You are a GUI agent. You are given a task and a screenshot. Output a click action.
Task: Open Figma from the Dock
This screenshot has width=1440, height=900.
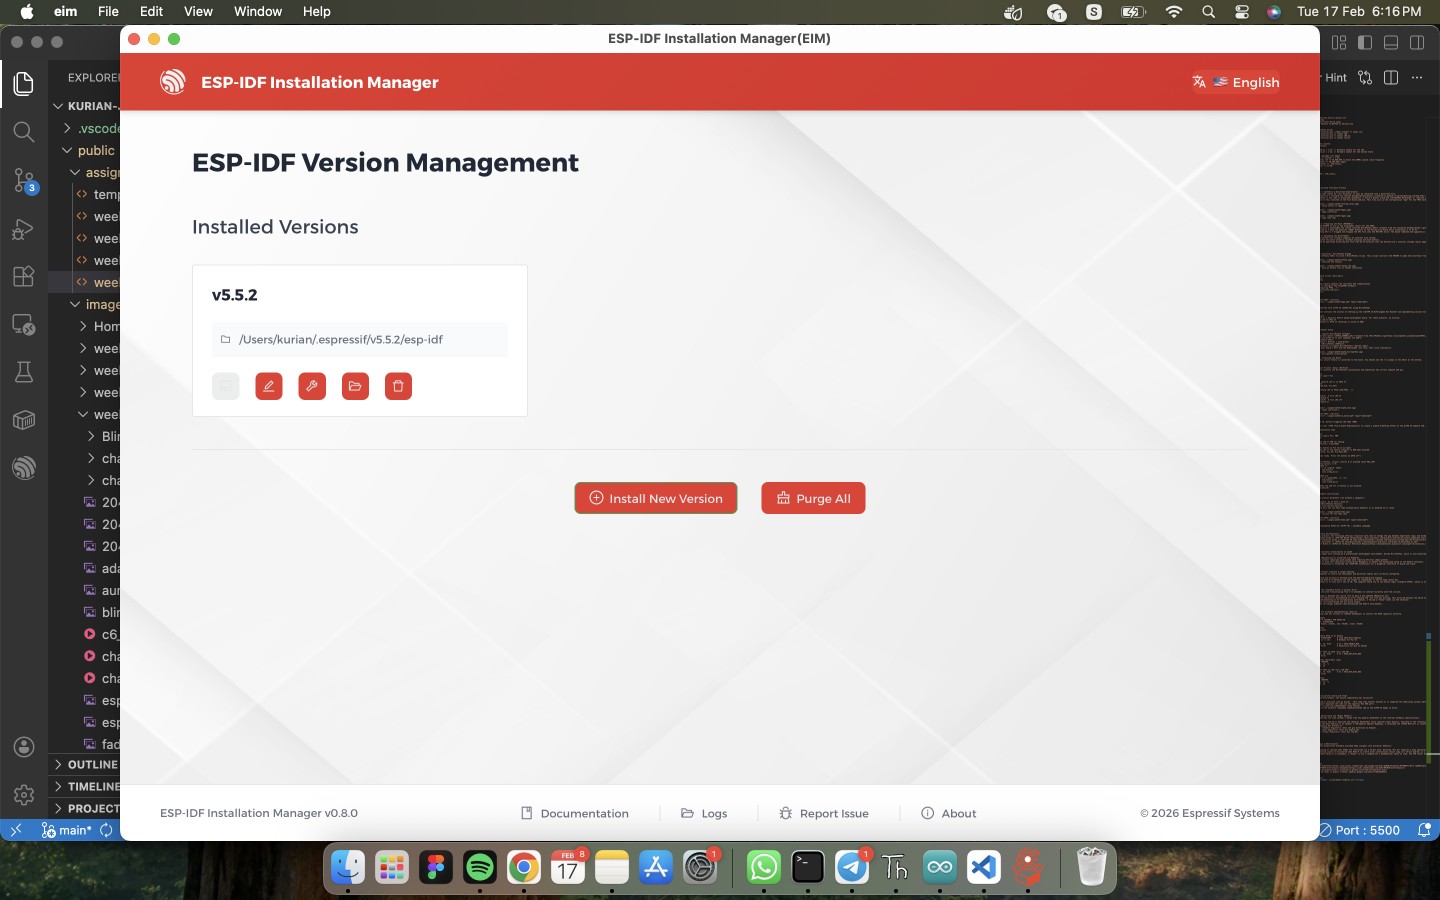436,867
